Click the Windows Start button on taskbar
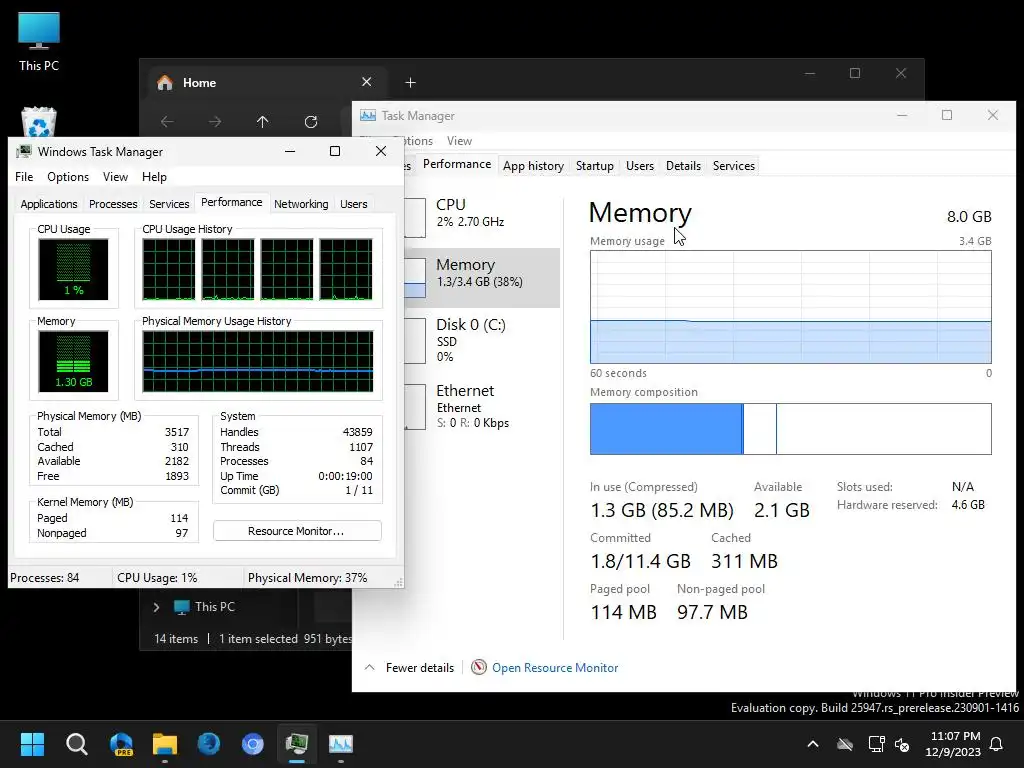 point(32,743)
